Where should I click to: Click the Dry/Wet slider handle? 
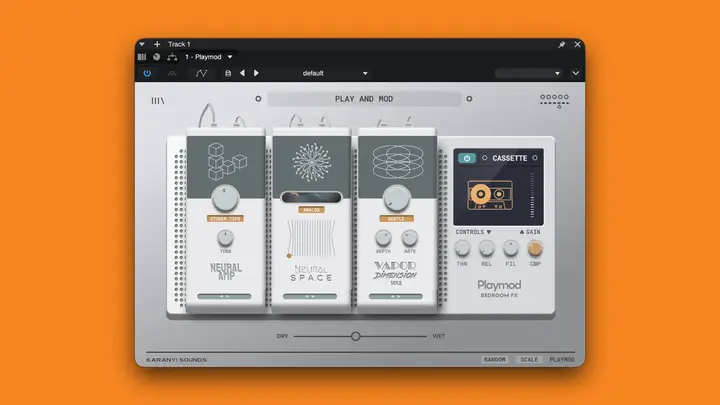click(x=355, y=336)
